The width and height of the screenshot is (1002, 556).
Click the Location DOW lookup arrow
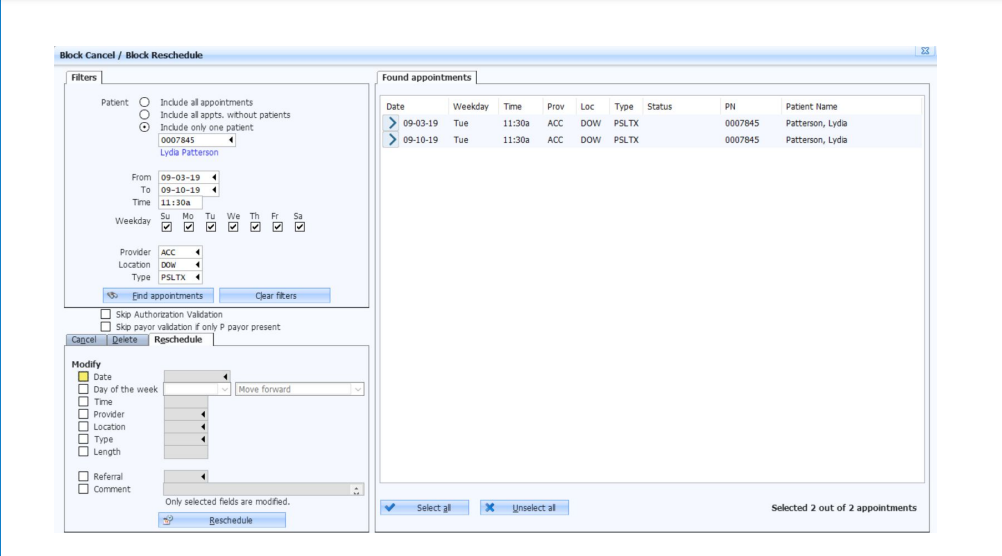(197, 265)
